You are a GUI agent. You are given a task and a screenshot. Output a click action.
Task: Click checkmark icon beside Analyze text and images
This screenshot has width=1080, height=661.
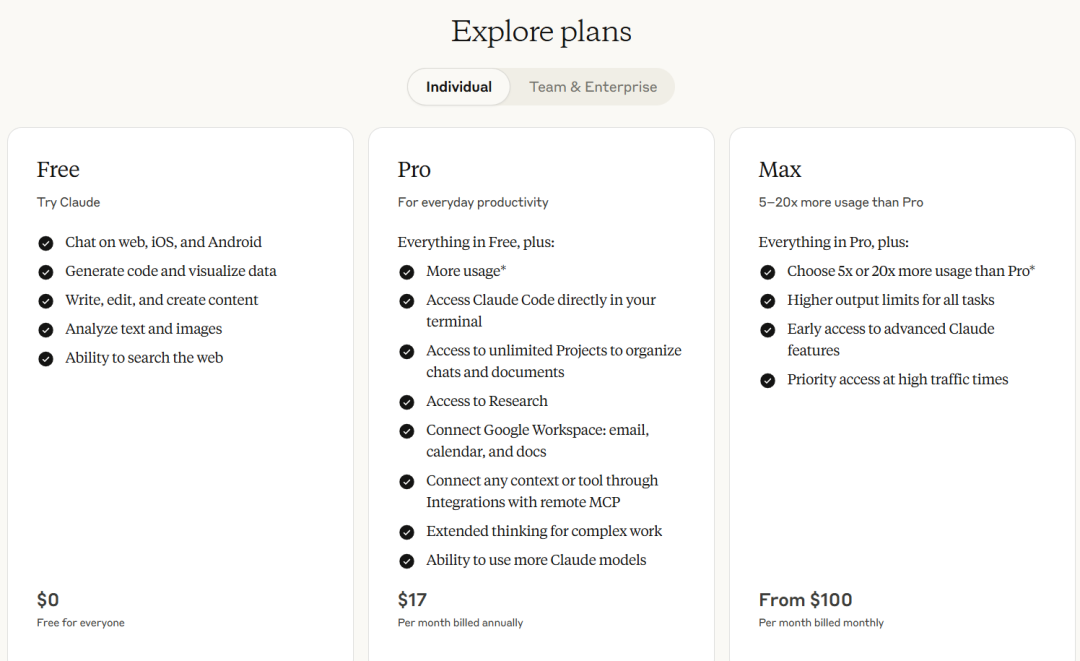(45, 330)
